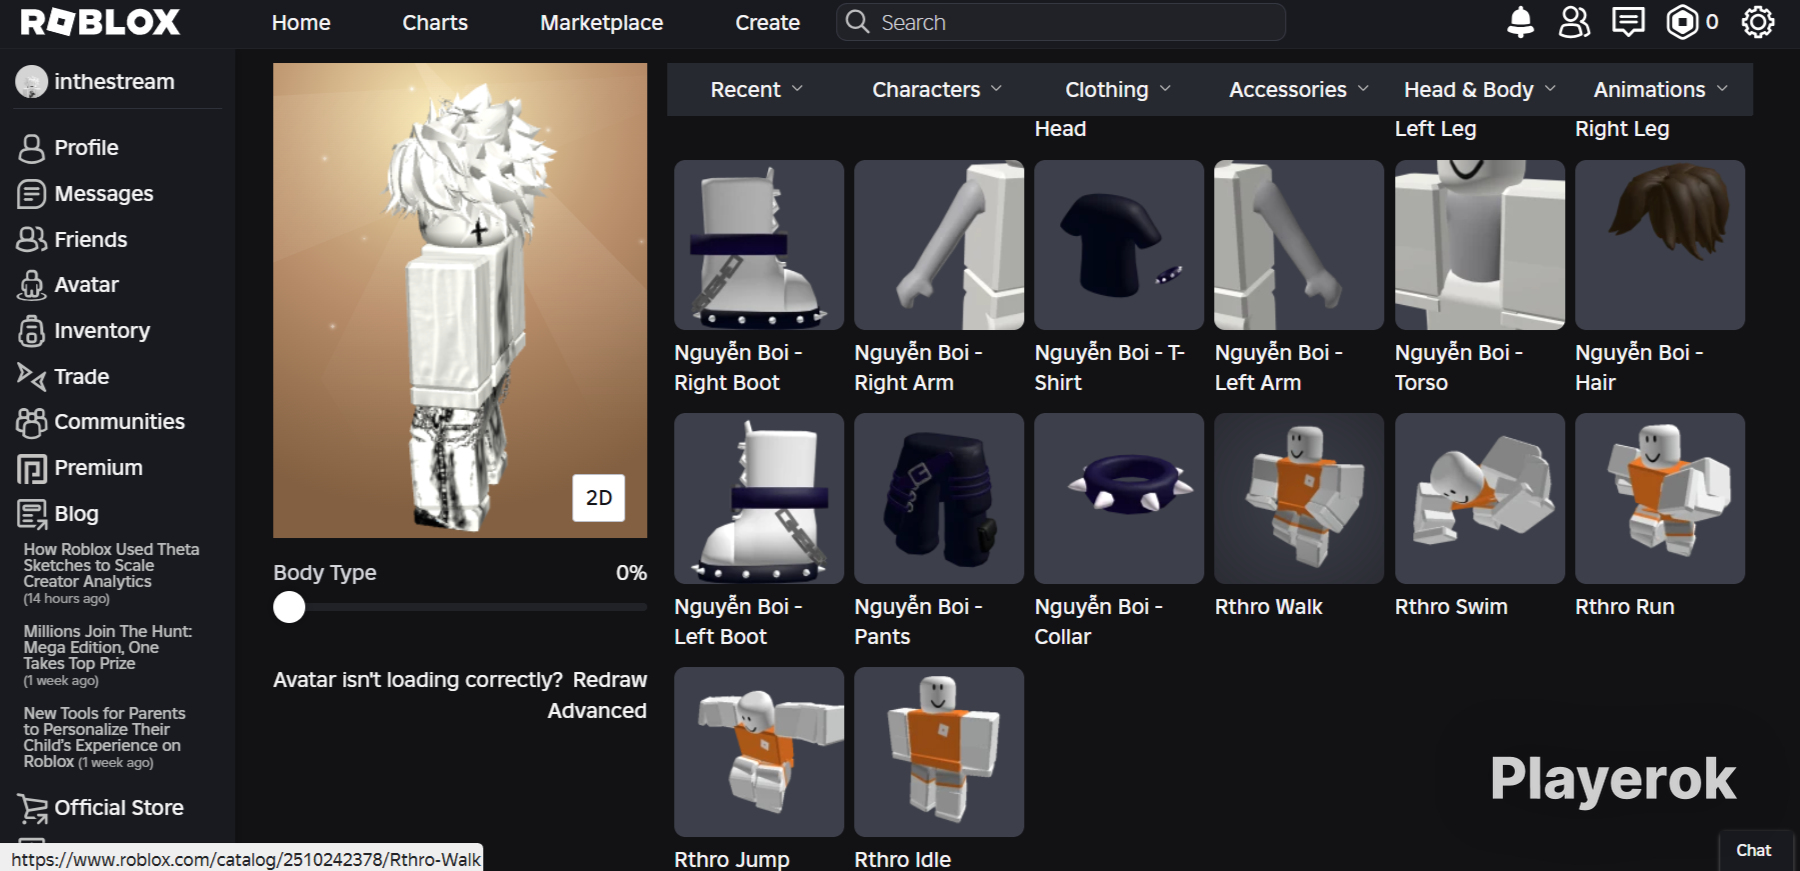Click the Advanced link

coord(597,711)
